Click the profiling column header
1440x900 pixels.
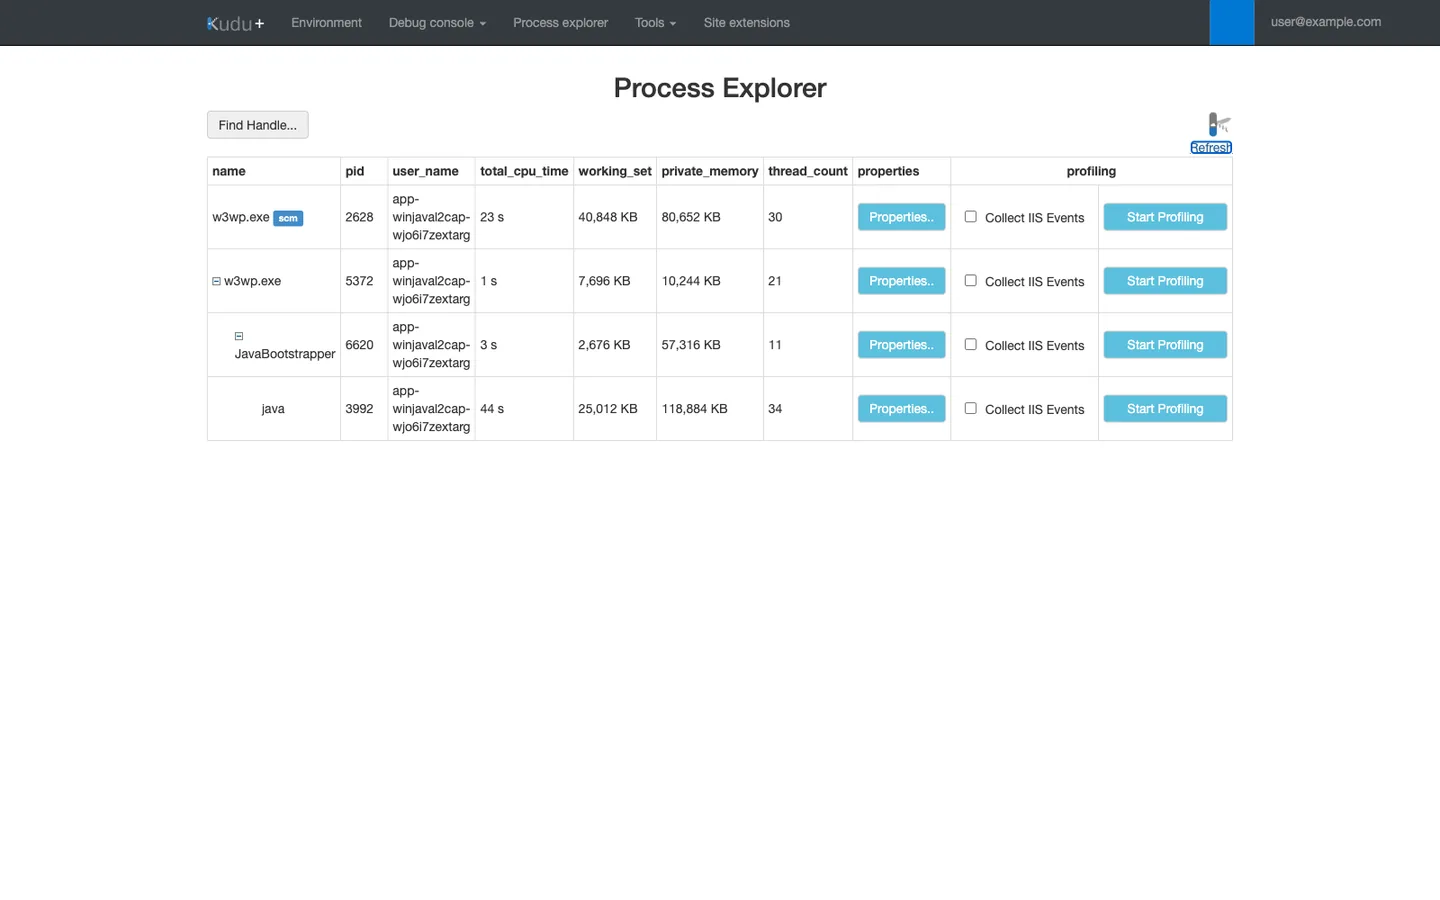click(x=1091, y=171)
